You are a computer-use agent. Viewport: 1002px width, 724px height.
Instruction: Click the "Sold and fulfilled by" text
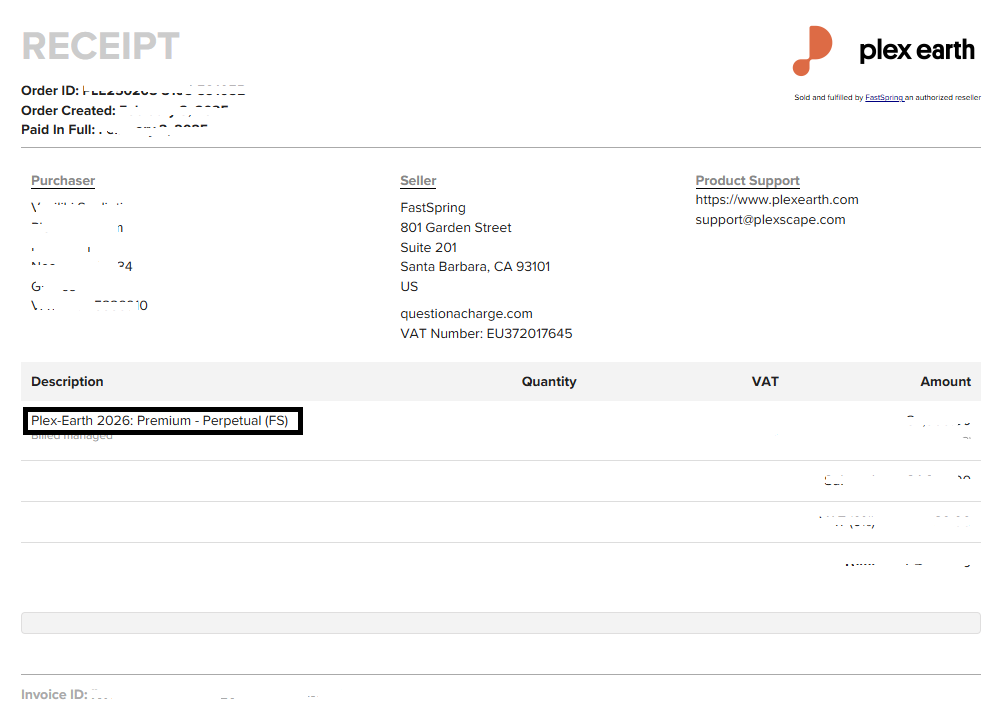point(829,98)
